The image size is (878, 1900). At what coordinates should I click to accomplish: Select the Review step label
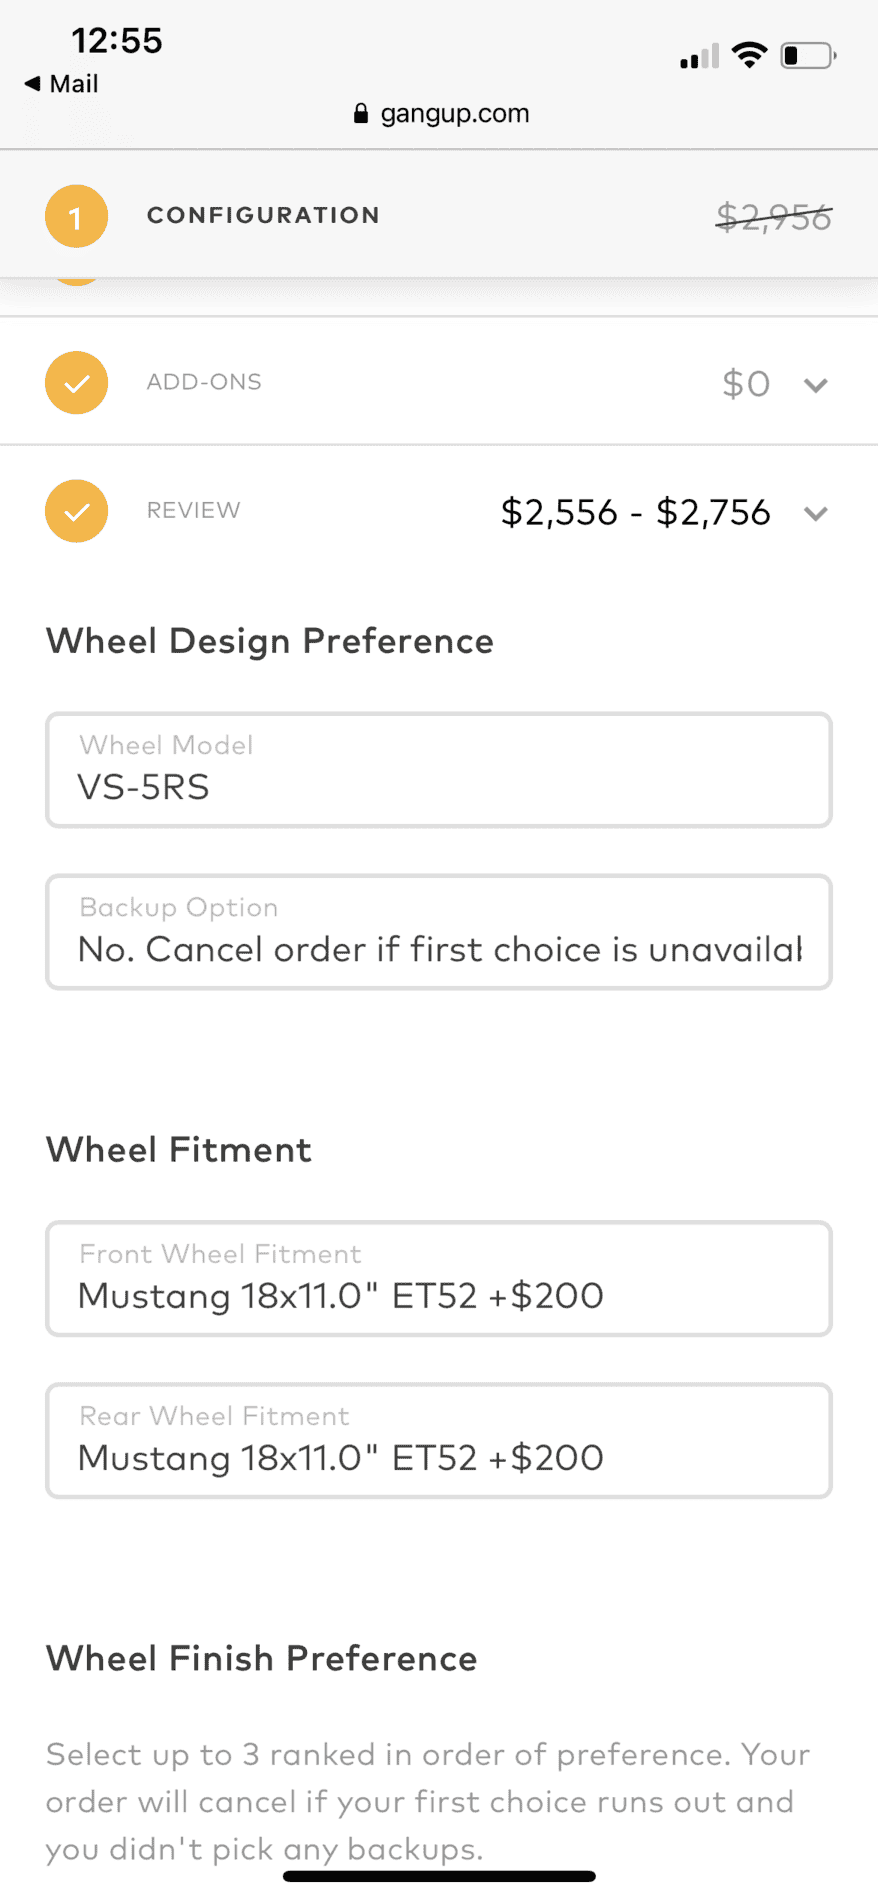[193, 510]
